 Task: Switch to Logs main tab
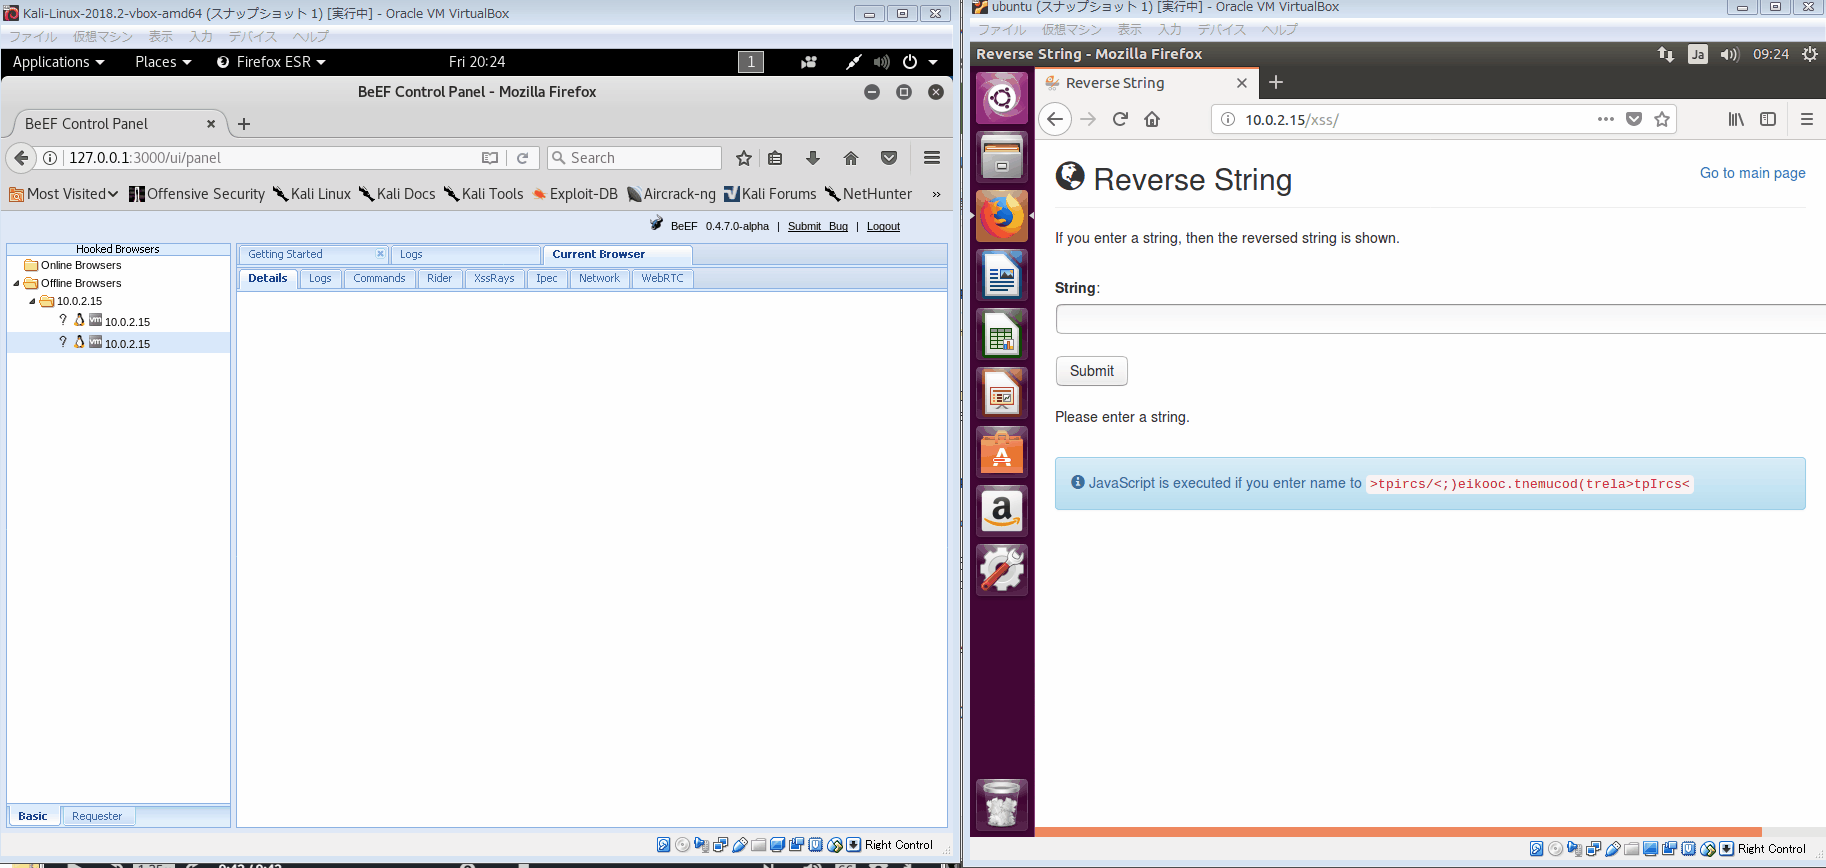(x=465, y=254)
